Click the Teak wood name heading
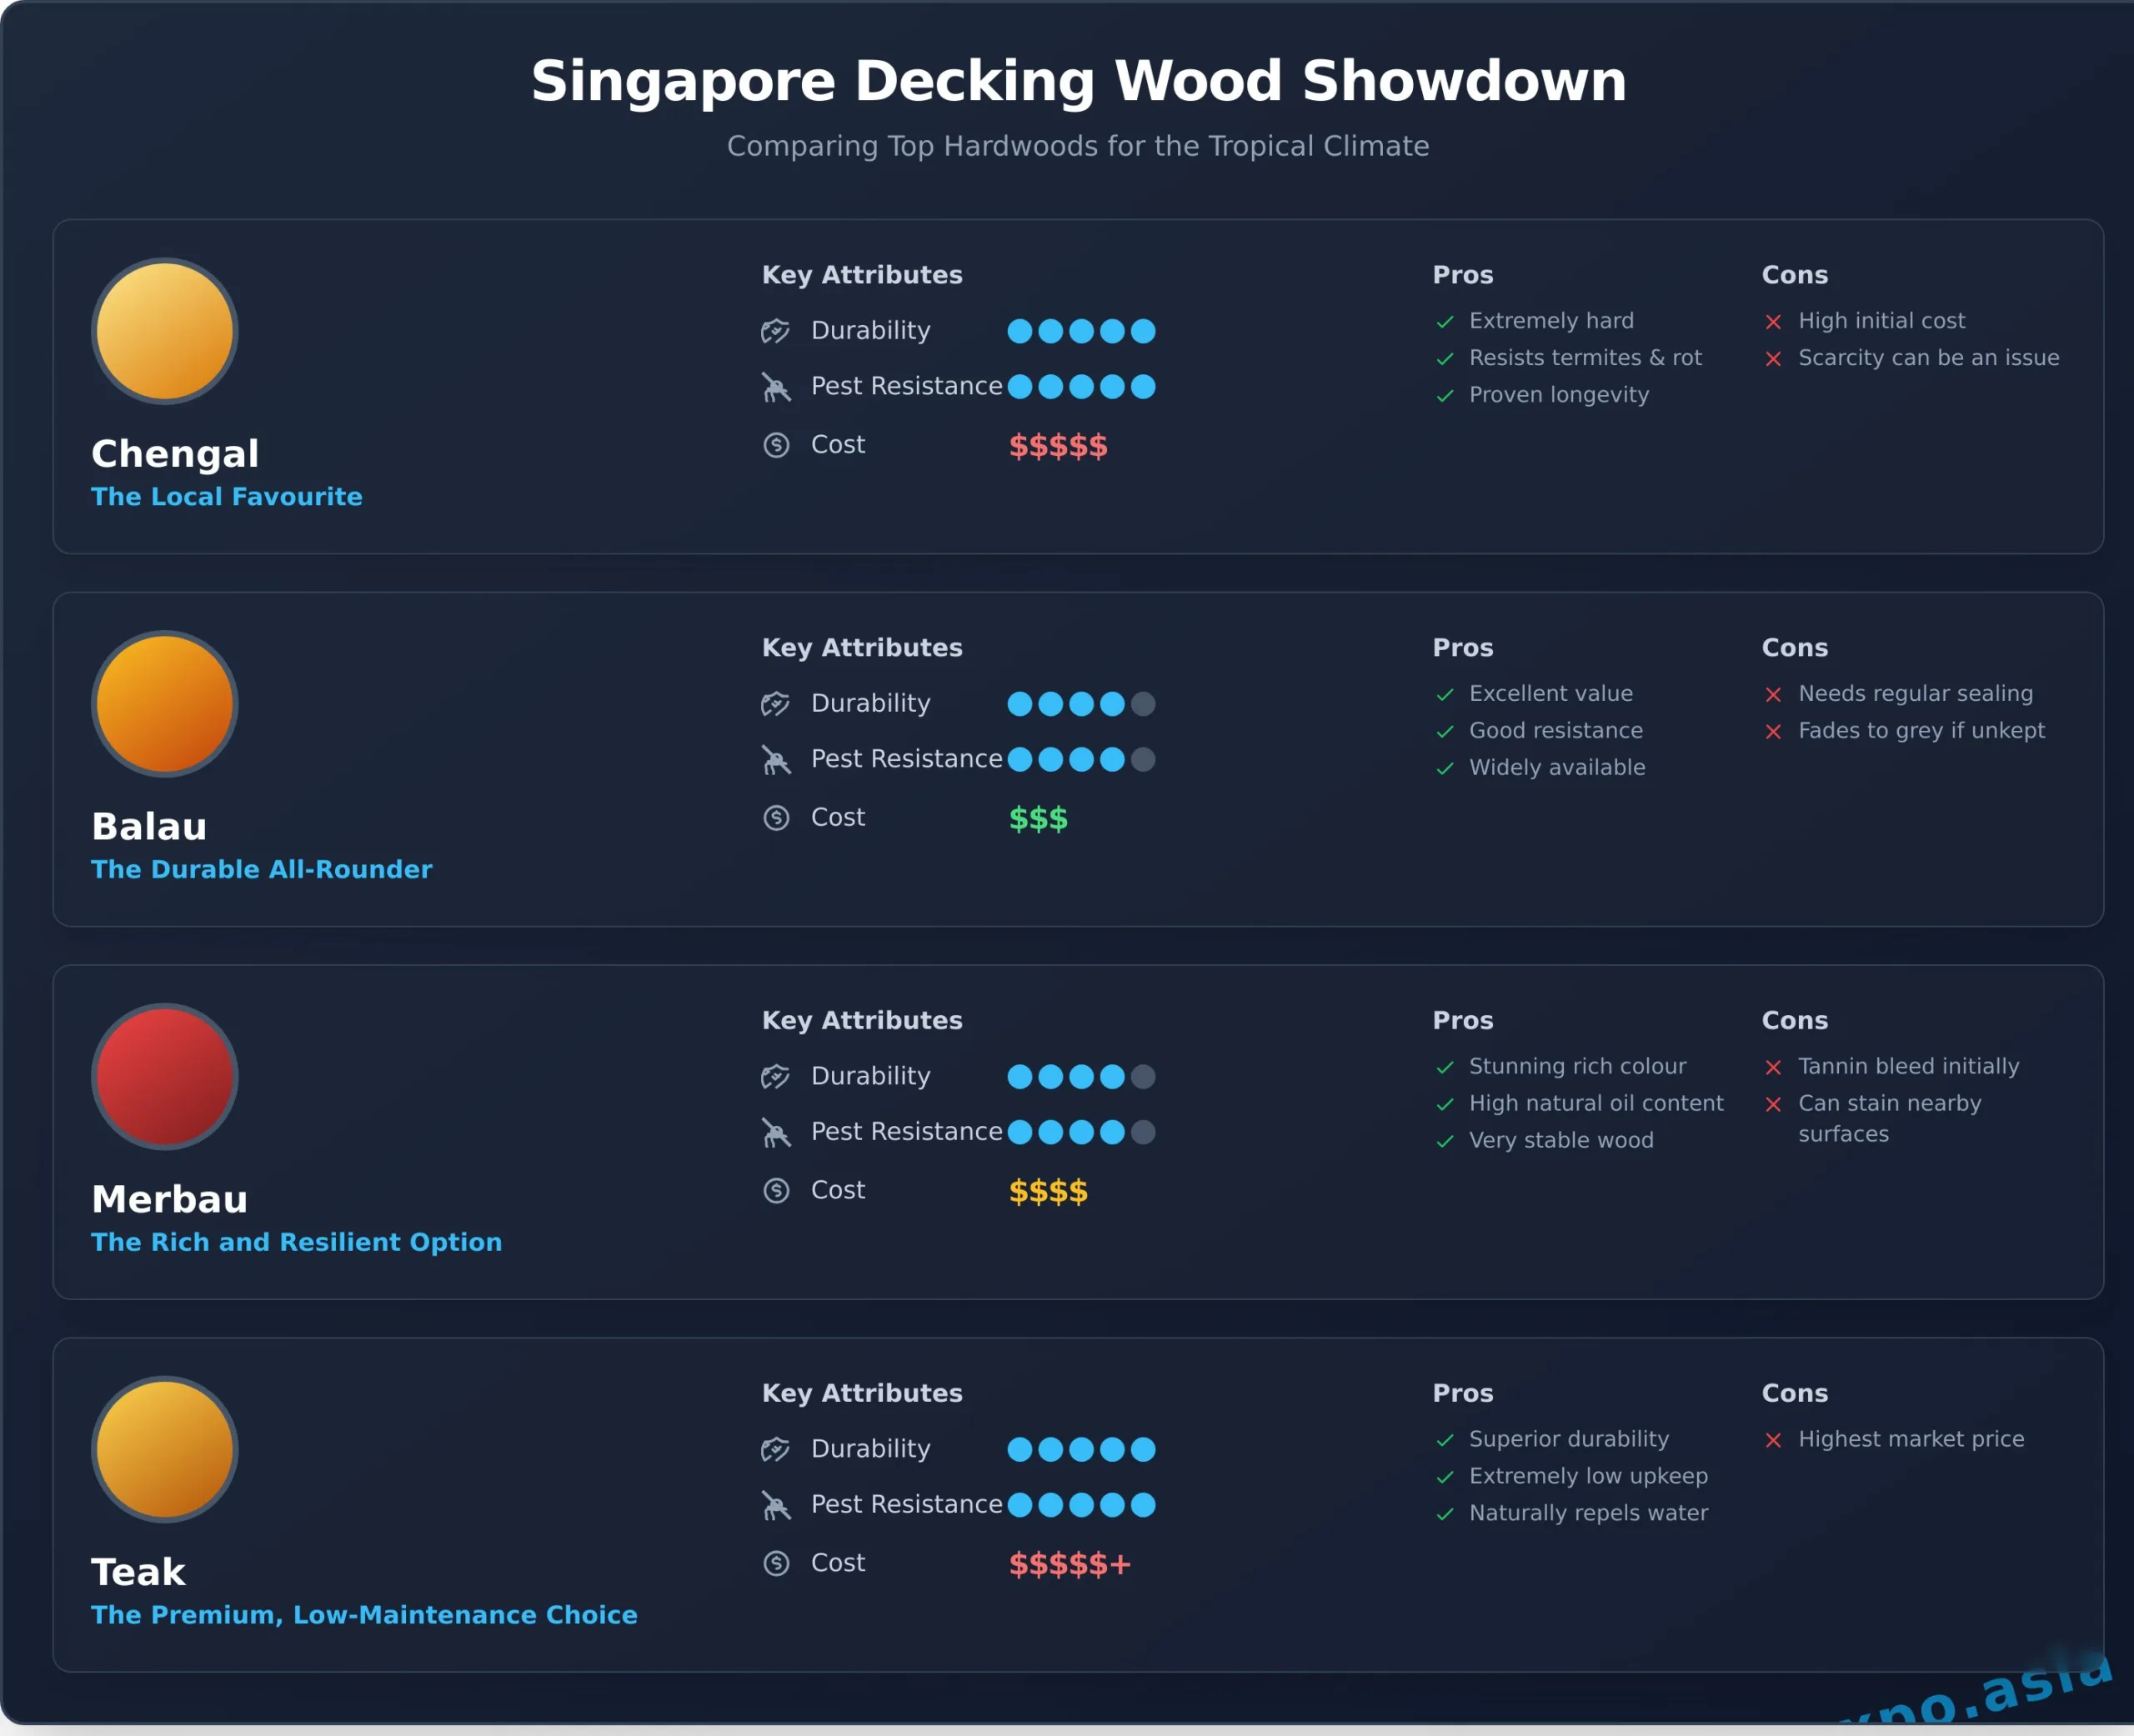The height and width of the screenshot is (1736, 2134). (x=138, y=1573)
